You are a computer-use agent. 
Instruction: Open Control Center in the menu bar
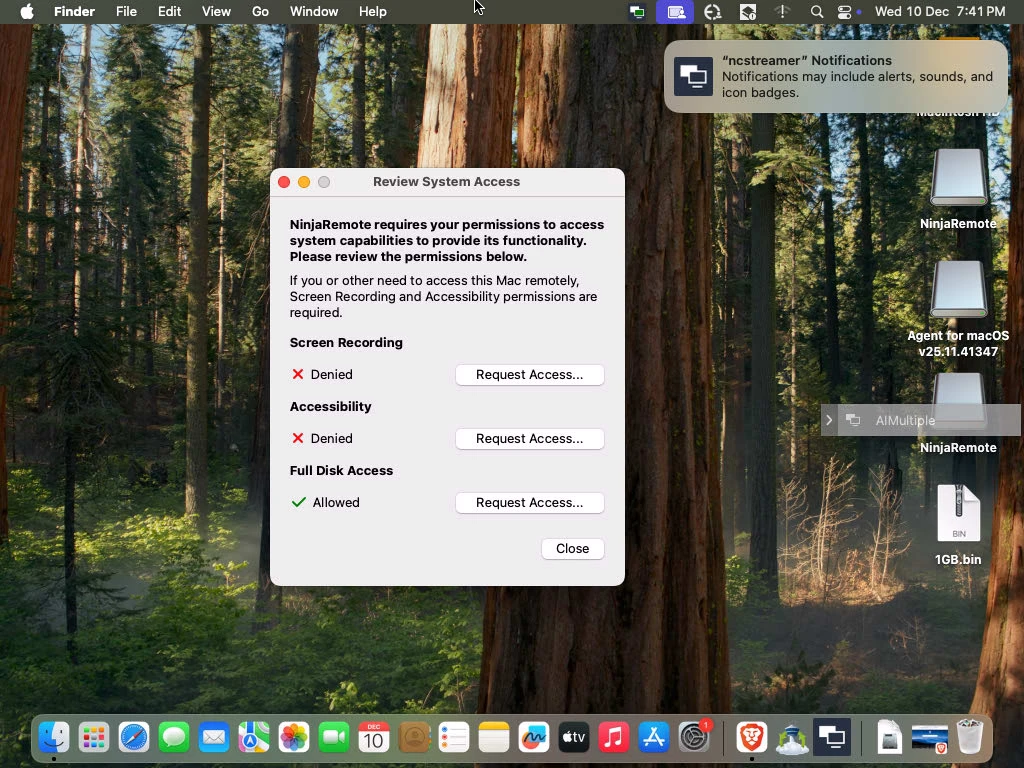pos(844,12)
